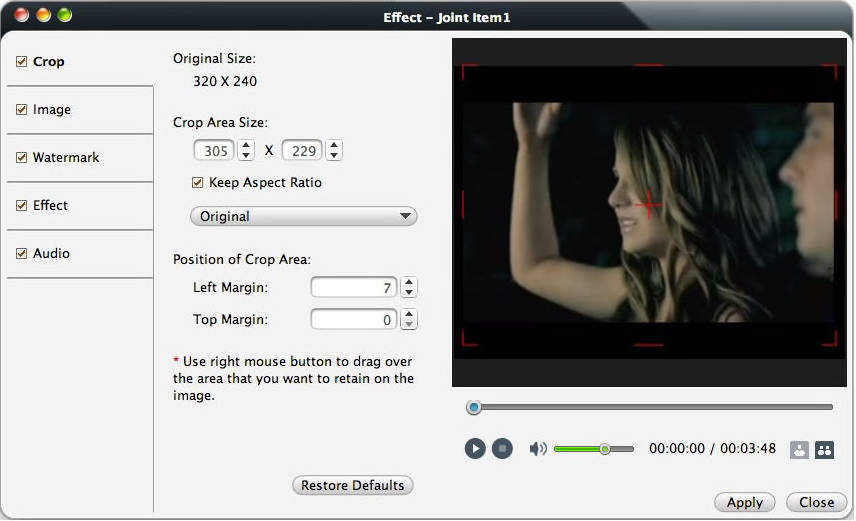Click the crop width field 305
The height and width of the screenshot is (521, 856).
tap(214, 151)
